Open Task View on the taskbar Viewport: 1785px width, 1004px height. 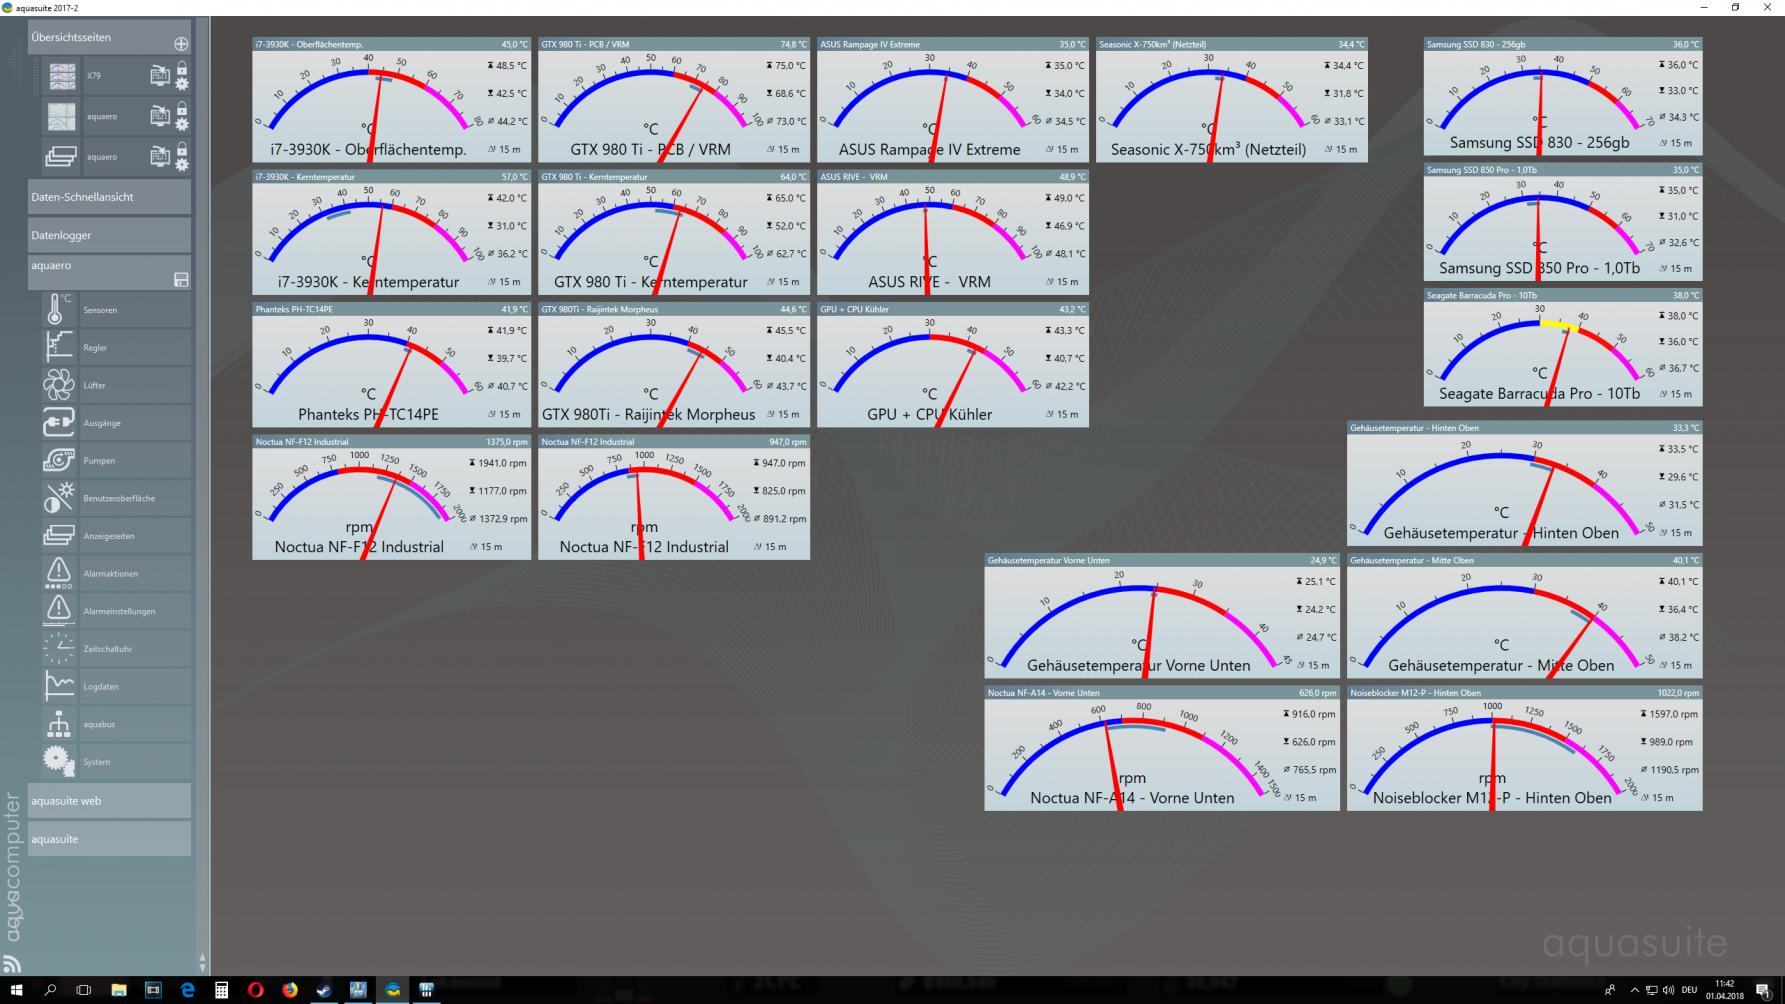point(84,990)
